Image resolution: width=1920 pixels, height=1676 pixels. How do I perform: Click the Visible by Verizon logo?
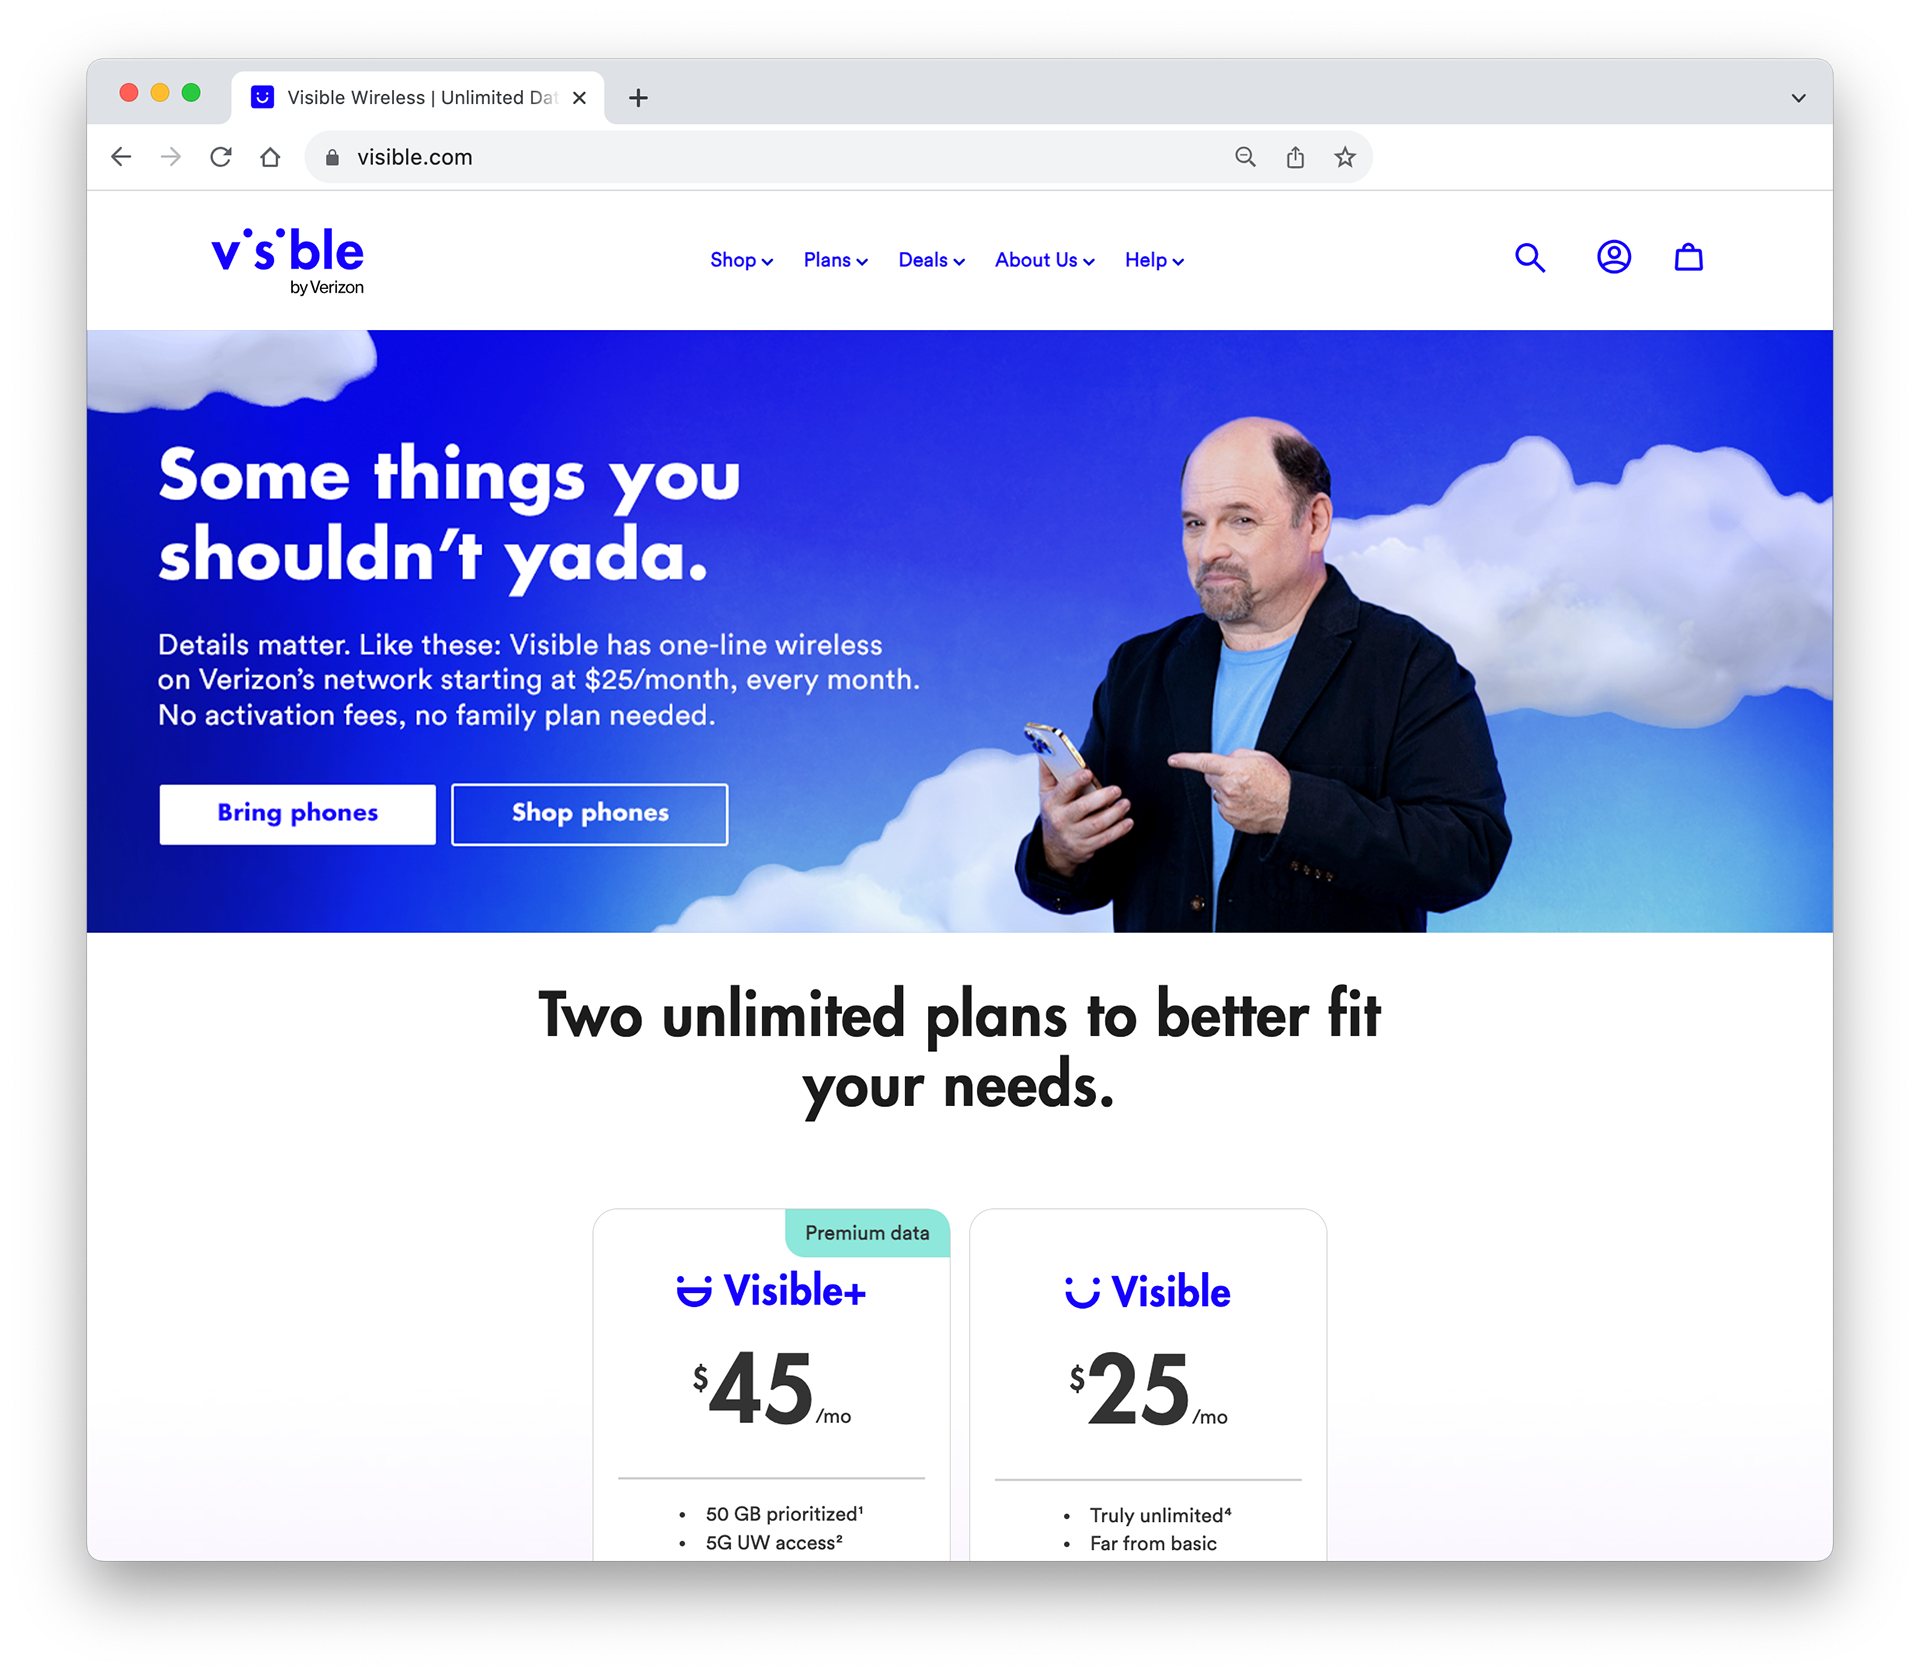(288, 261)
